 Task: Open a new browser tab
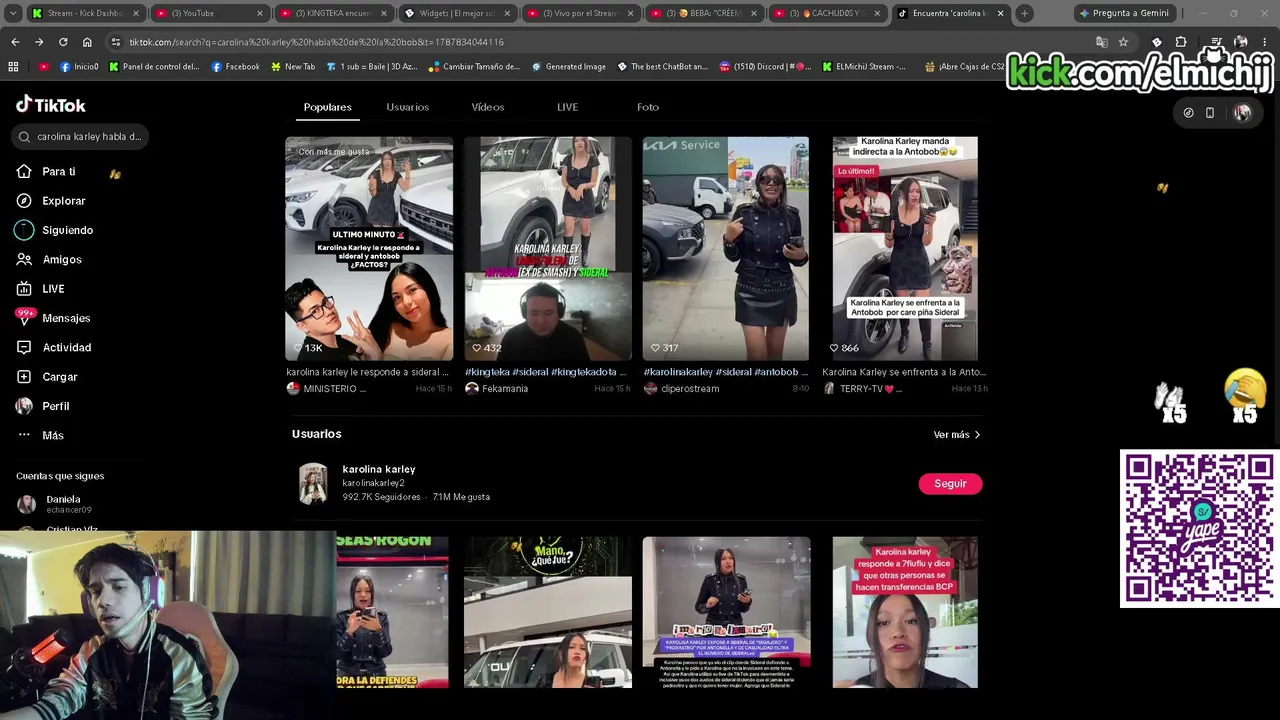tap(1024, 13)
